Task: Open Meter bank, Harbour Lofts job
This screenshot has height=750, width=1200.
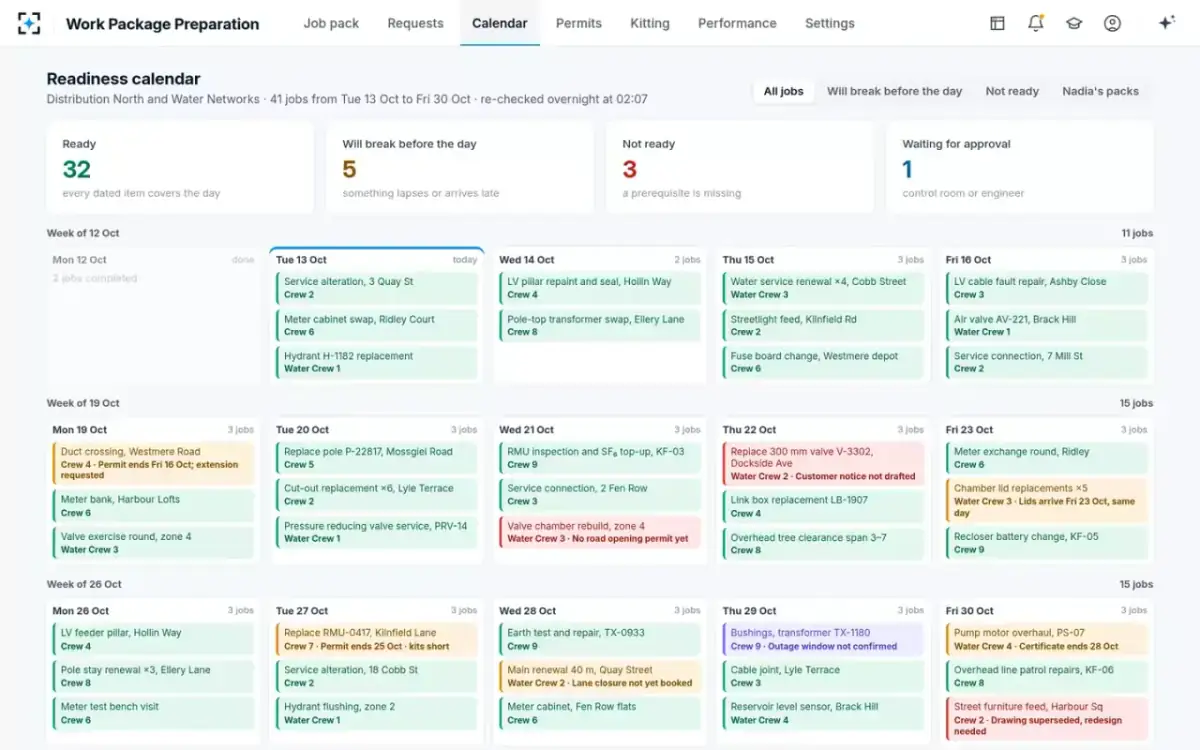Action: pyautogui.click(x=153, y=506)
